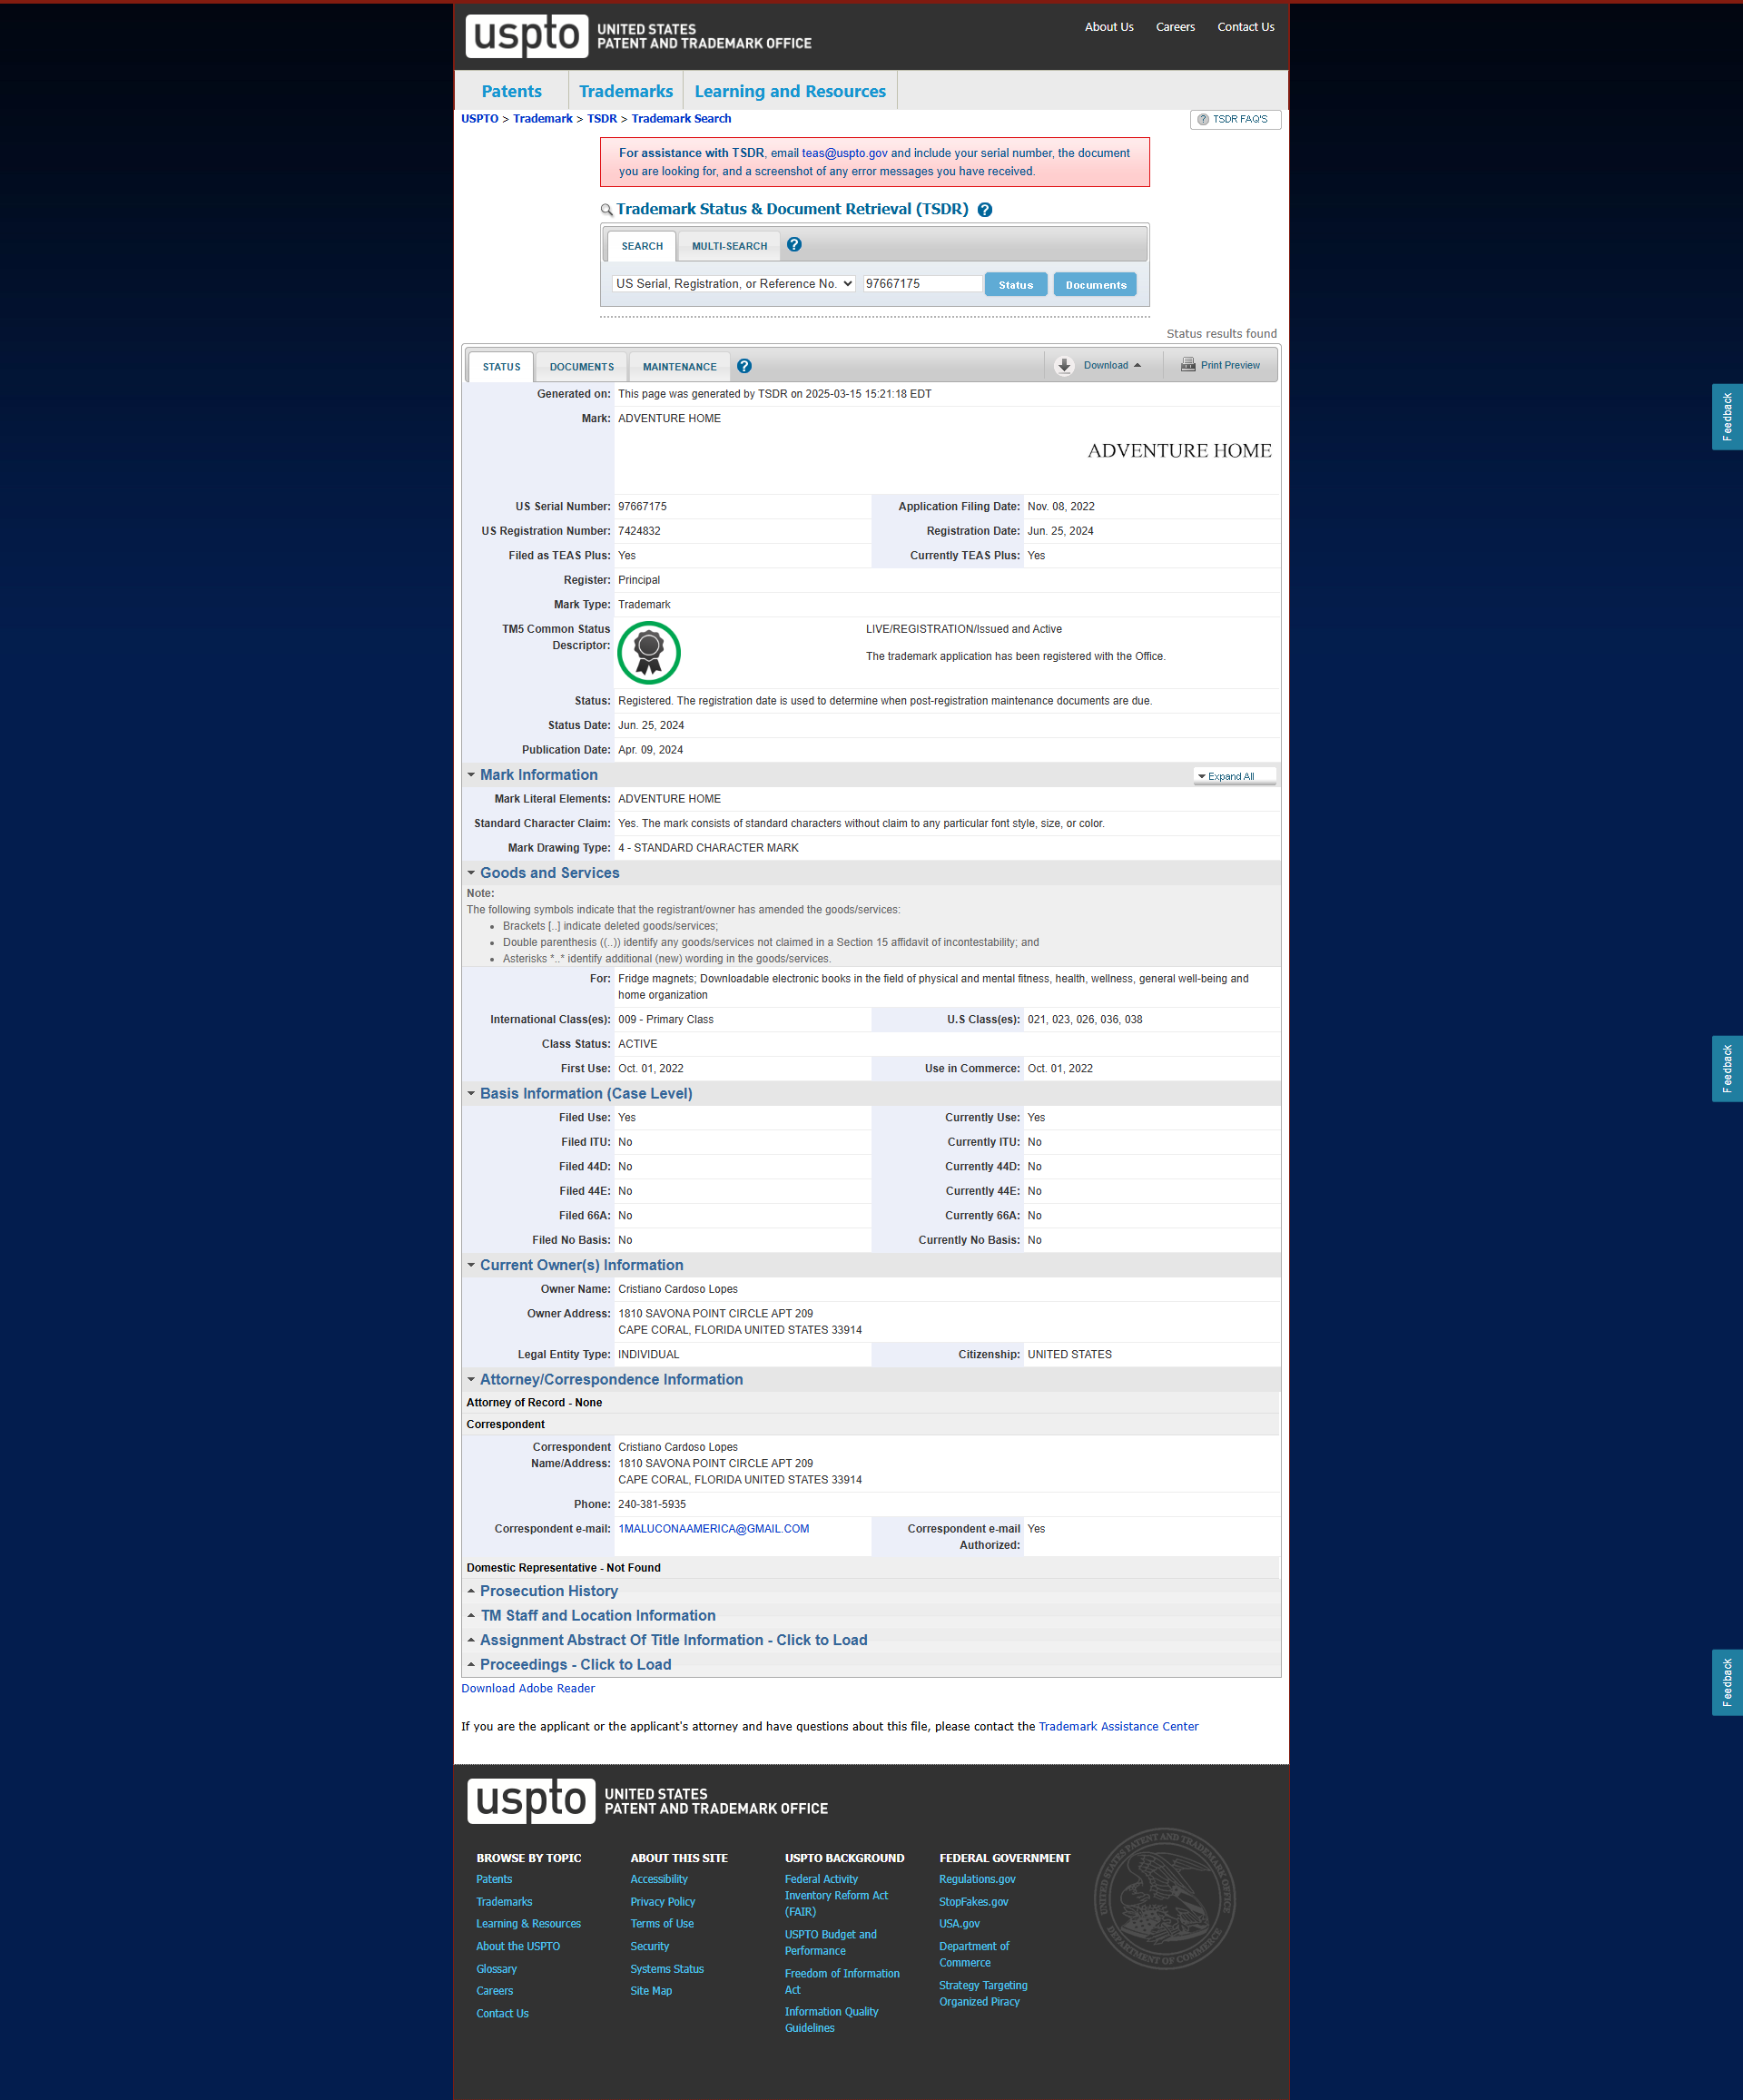The width and height of the screenshot is (1743, 2100).
Task: Click the top Feedback side tab
Action: tap(1727, 417)
